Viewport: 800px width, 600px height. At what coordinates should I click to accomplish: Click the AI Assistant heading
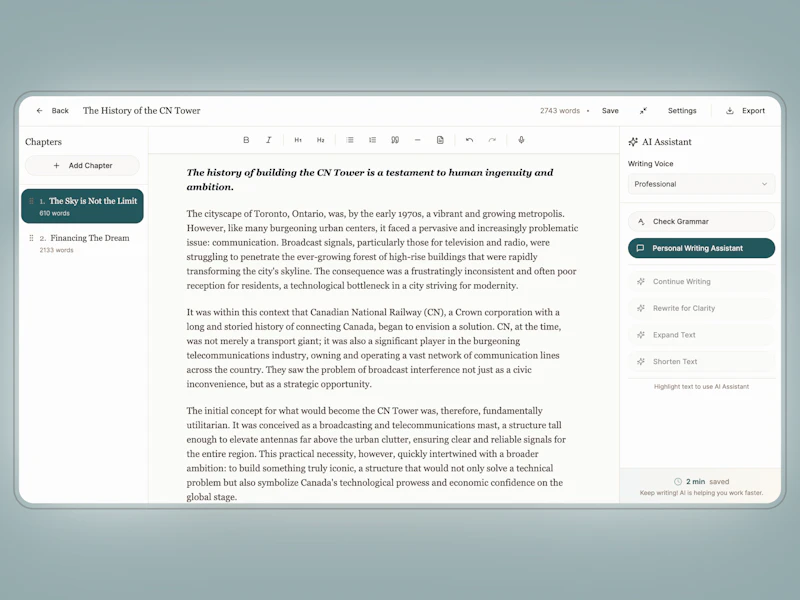point(666,142)
